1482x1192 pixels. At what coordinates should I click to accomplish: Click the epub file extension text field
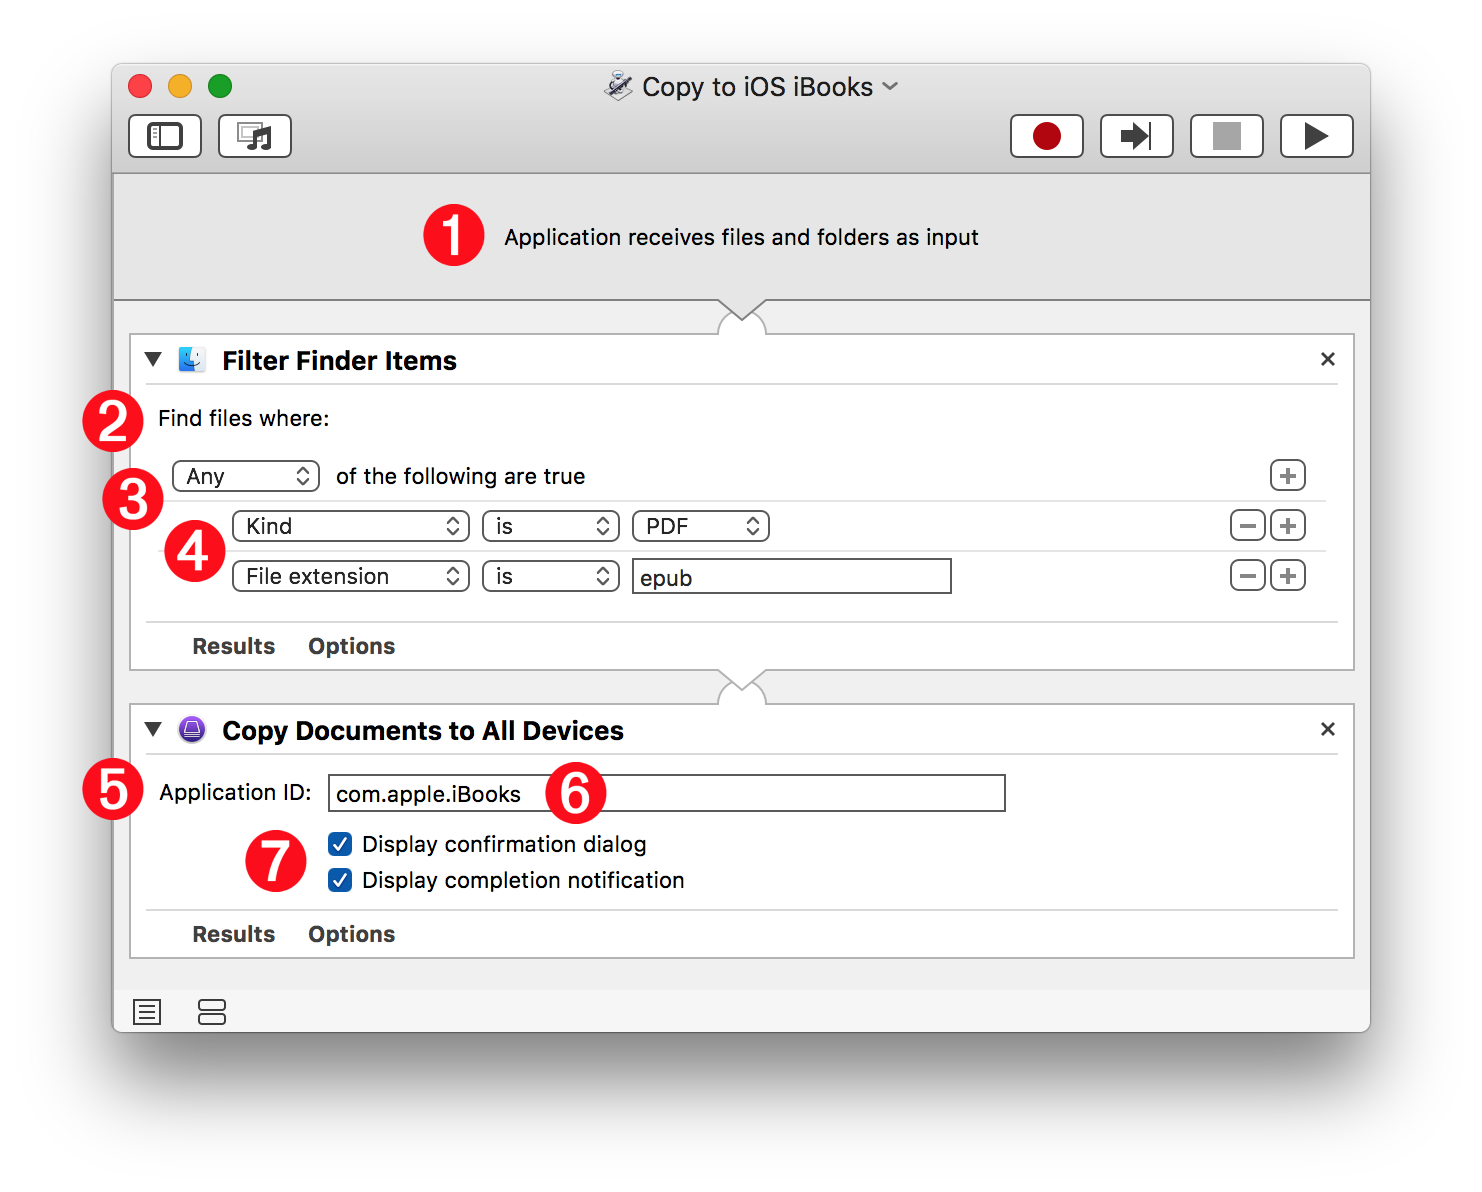[792, 577]
